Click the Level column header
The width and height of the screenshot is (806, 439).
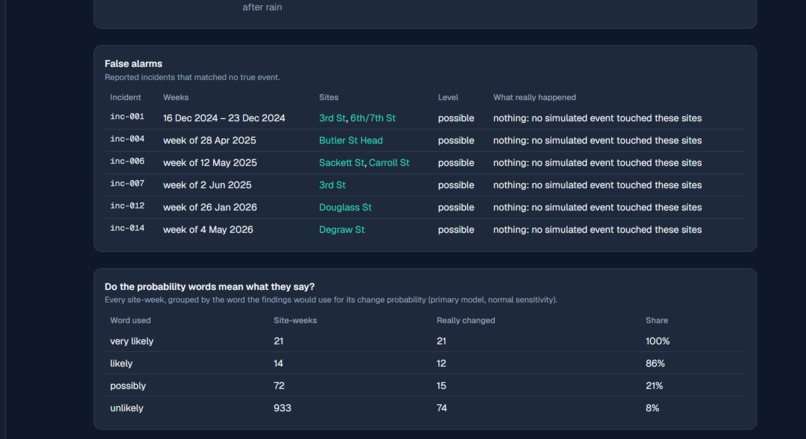448,97
